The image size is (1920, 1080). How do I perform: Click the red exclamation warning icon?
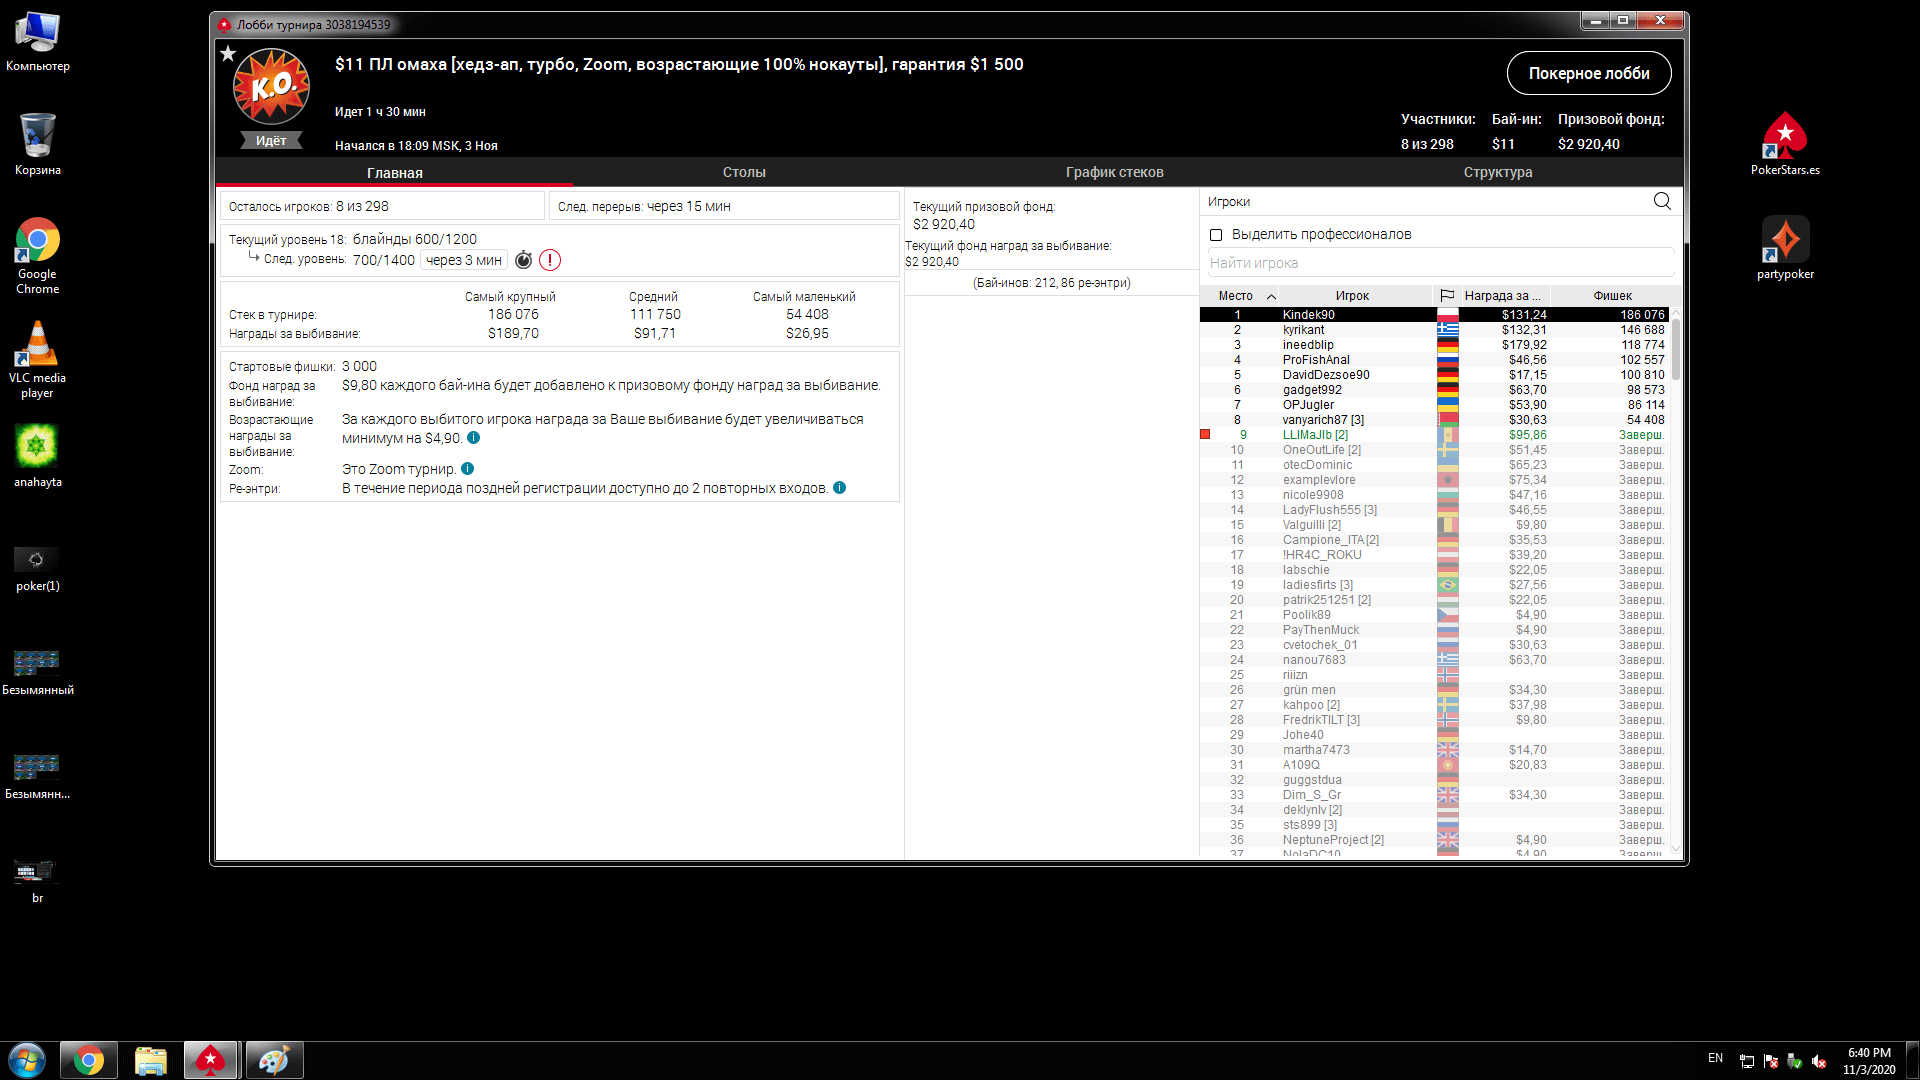pos(550,260)
